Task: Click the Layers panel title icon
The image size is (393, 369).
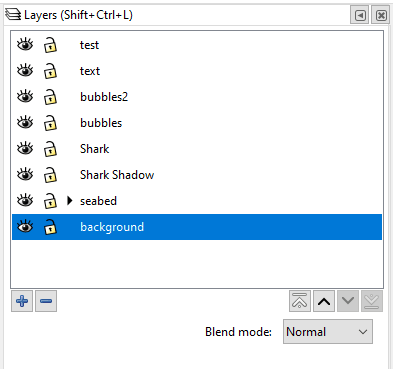Action: point(13,15)
